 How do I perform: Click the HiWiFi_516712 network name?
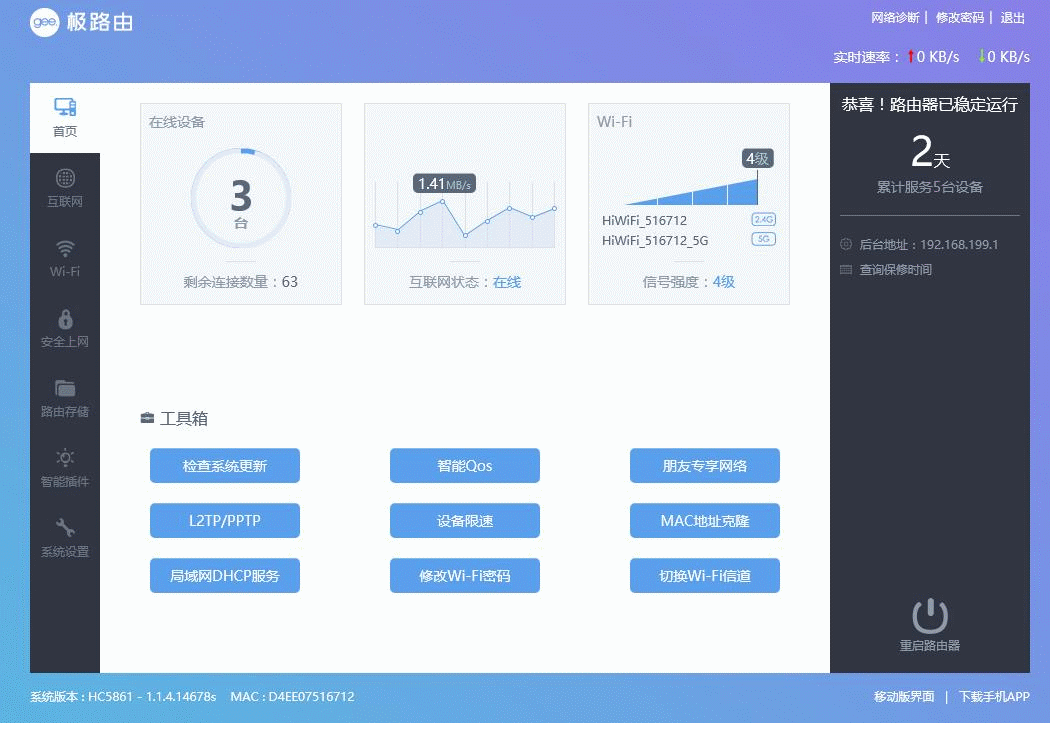coord(644,220)
